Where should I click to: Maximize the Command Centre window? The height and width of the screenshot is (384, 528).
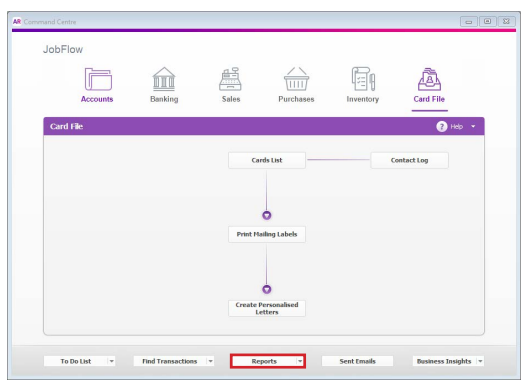(487, 22)
